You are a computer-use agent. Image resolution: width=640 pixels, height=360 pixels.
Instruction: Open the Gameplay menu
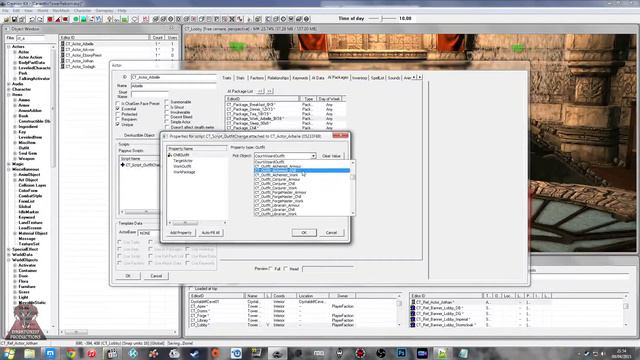point(105,11)
